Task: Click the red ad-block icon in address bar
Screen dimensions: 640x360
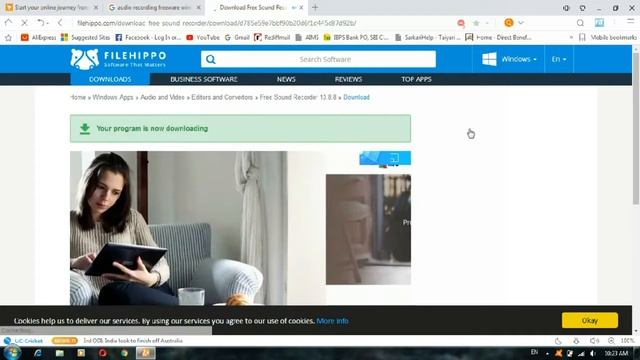Action: (461, 23)
